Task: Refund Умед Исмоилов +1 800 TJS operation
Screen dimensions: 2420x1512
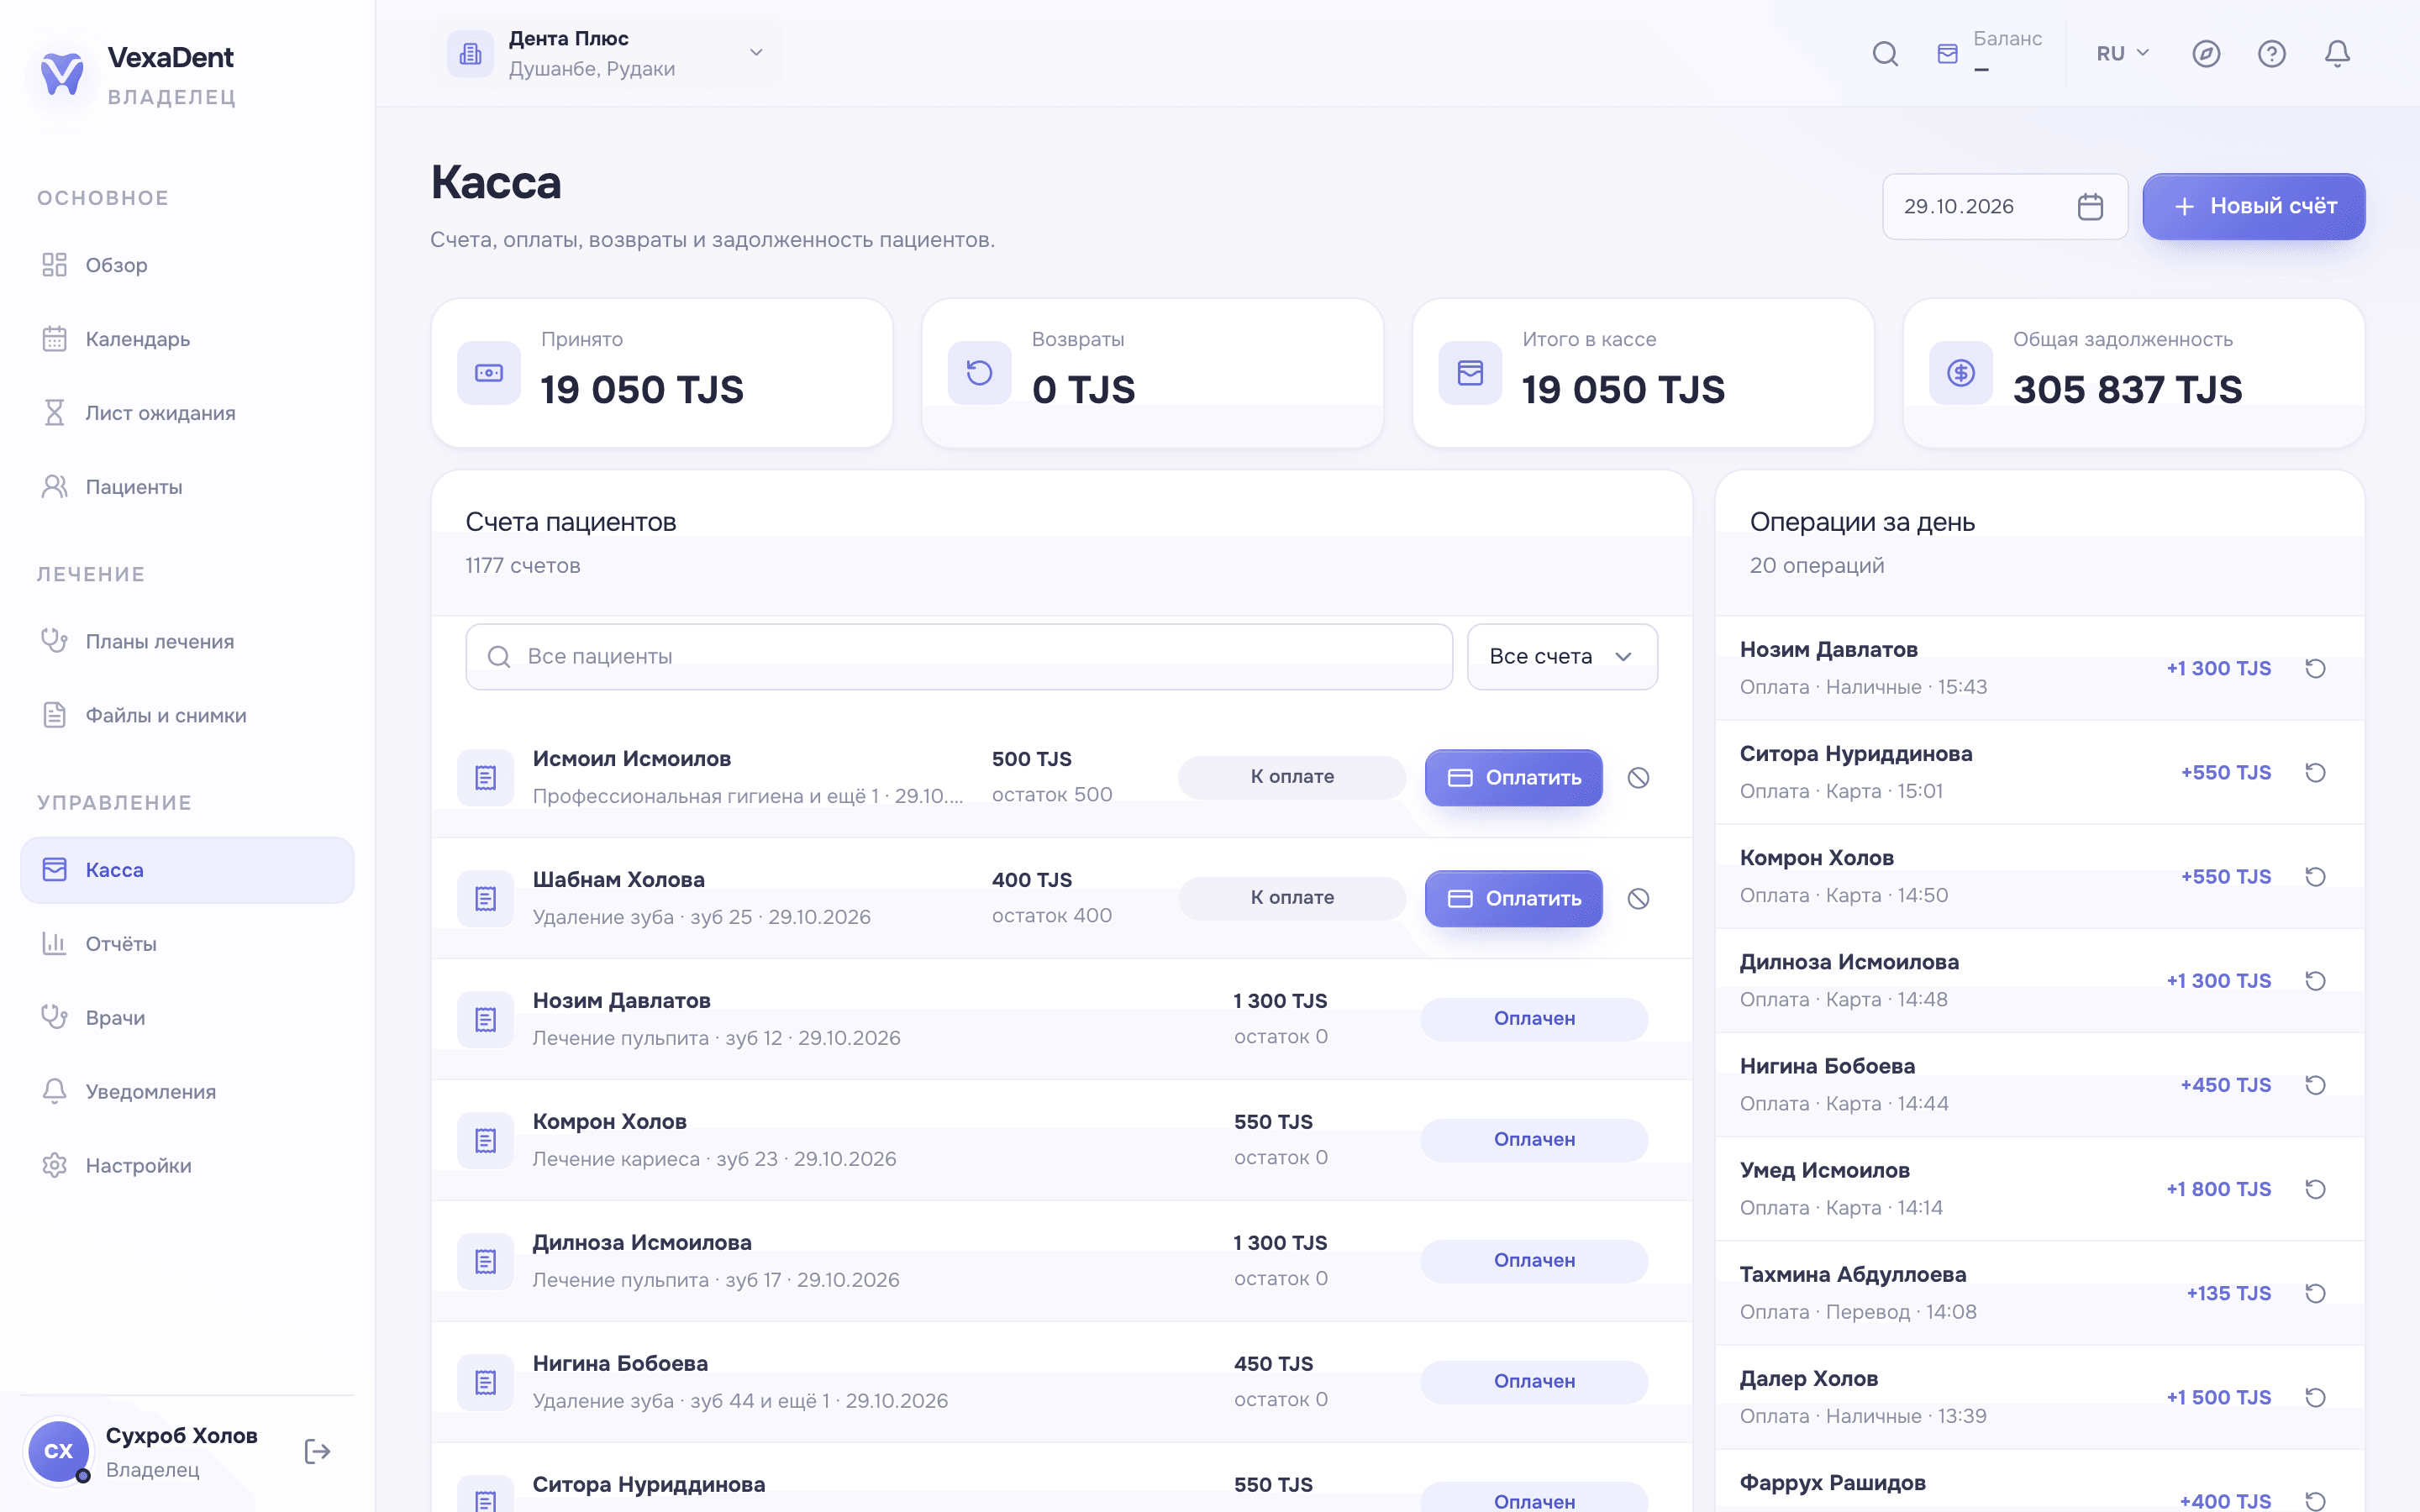Action: (2315, 1189)
